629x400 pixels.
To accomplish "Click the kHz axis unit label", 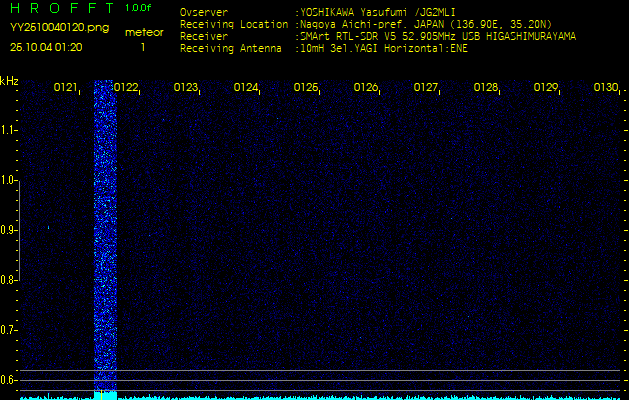I will pyautogui.click(x=9, y=81).
